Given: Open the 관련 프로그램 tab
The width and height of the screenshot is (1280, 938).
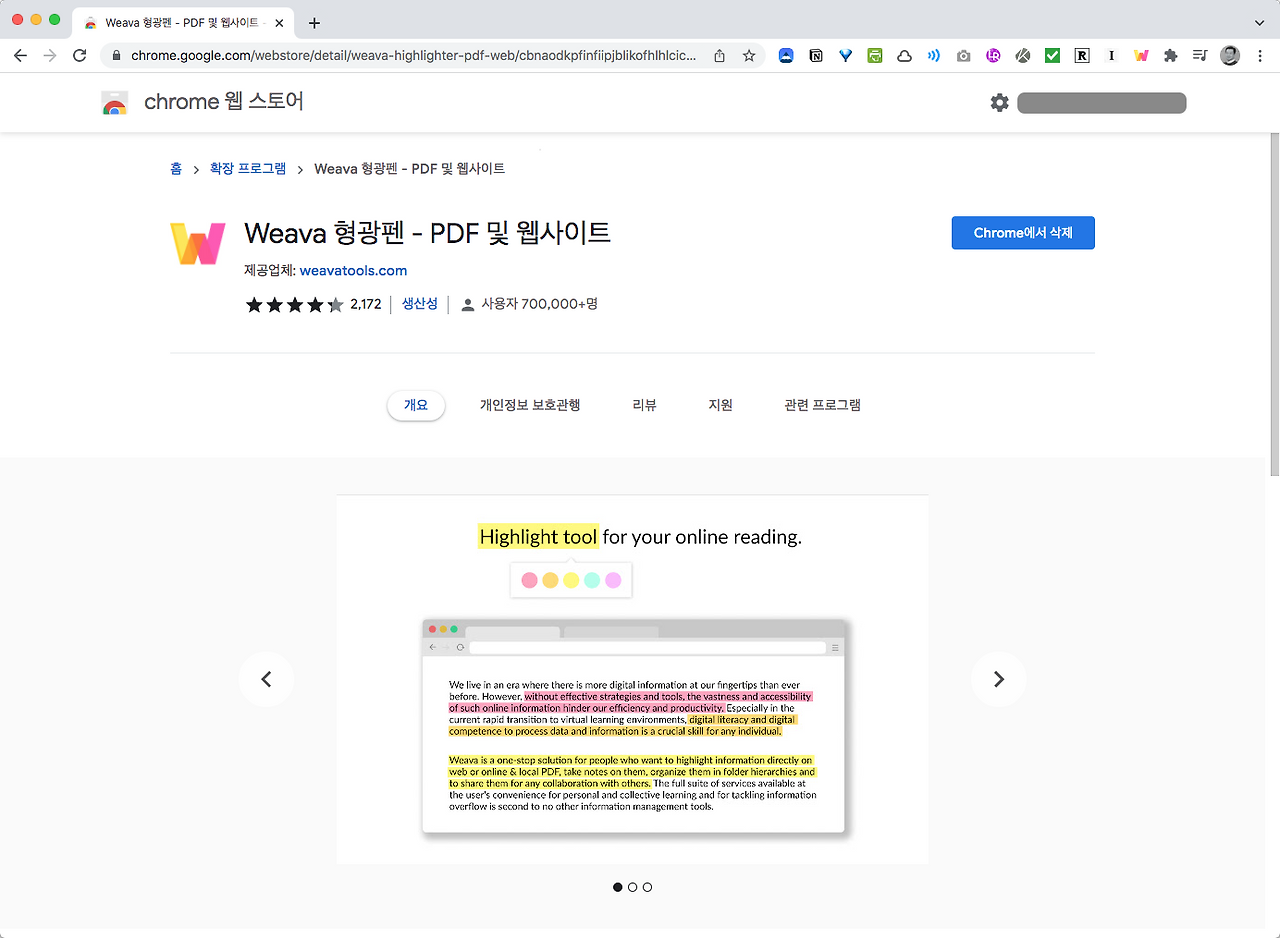Looking at the screenshot, I should click(823, 405).
